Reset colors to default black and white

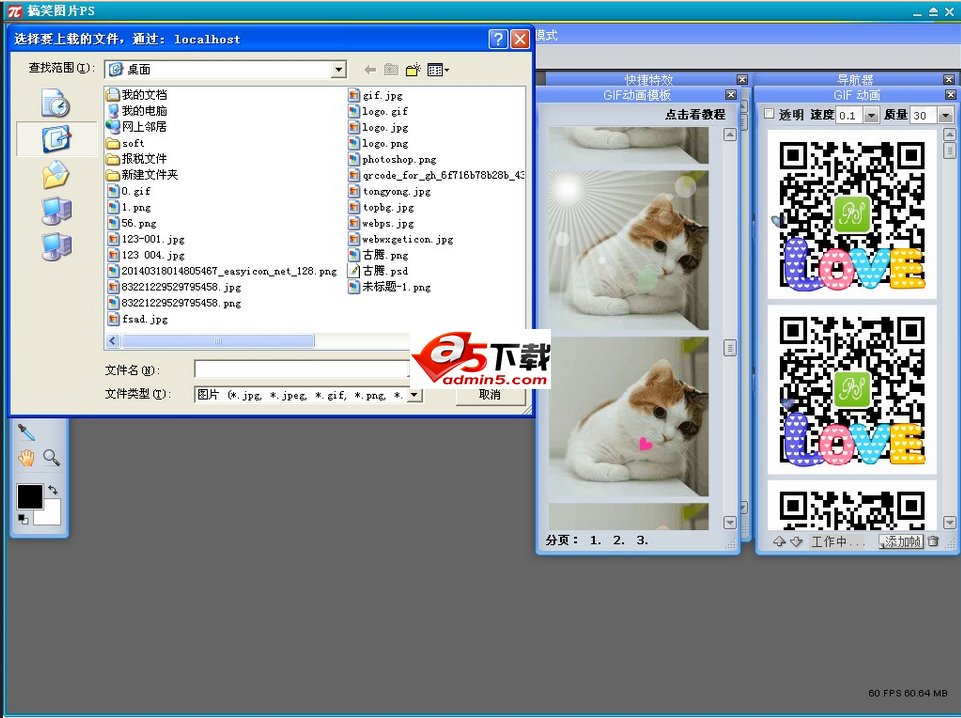coord(23,519)
